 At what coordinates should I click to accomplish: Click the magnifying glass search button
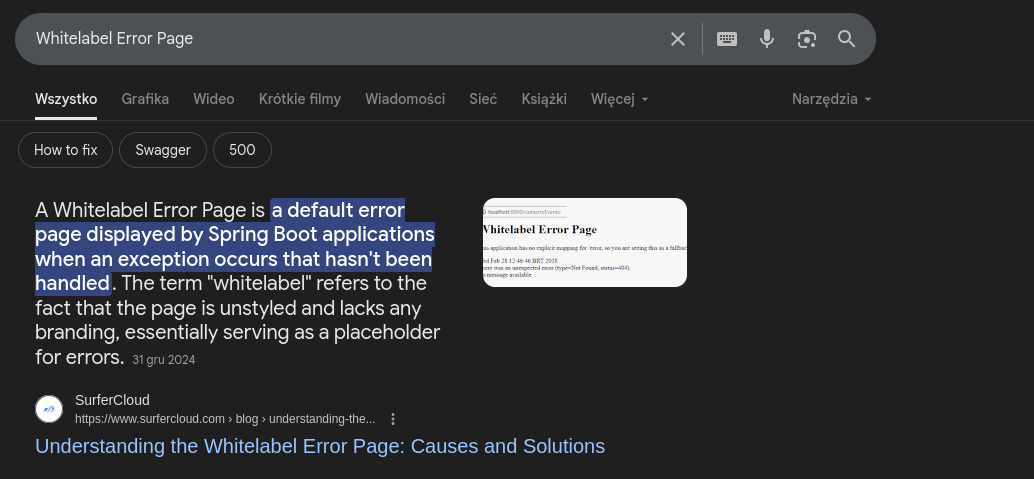tap(847, 39)
